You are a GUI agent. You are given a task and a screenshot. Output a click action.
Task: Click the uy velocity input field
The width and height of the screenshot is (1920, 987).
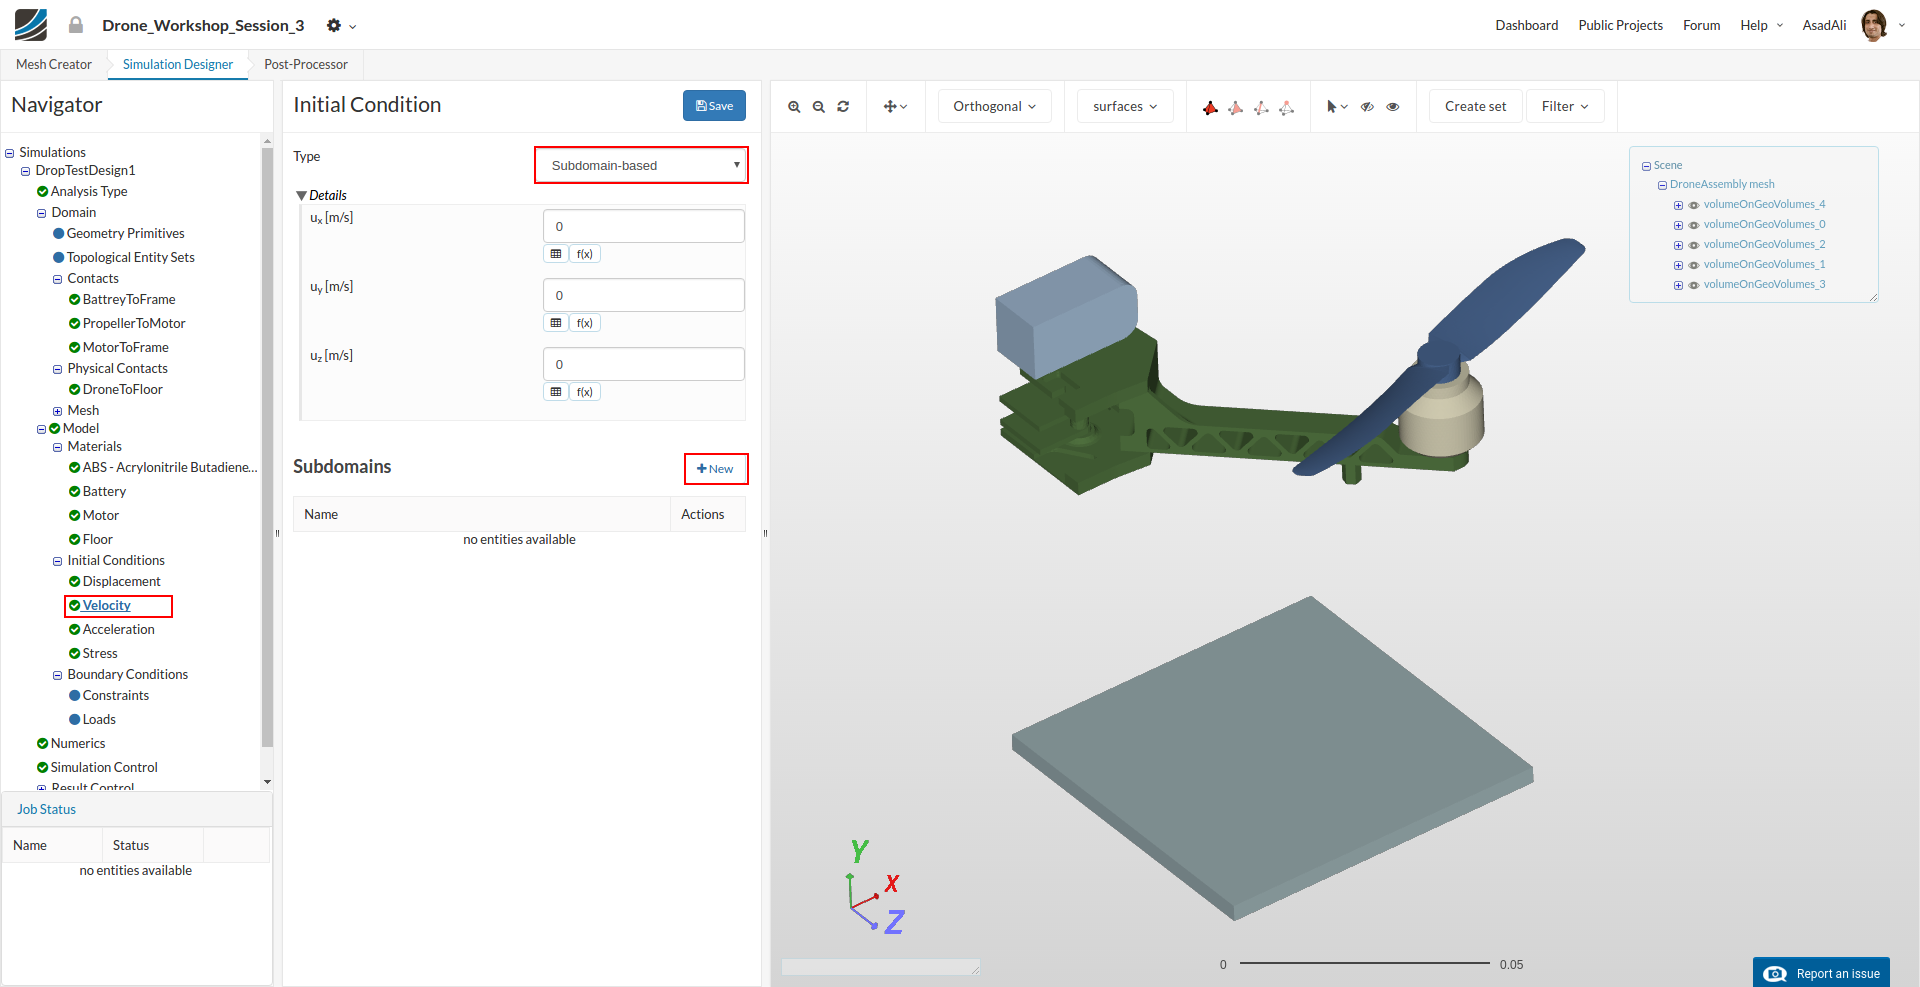pos(643,296)
